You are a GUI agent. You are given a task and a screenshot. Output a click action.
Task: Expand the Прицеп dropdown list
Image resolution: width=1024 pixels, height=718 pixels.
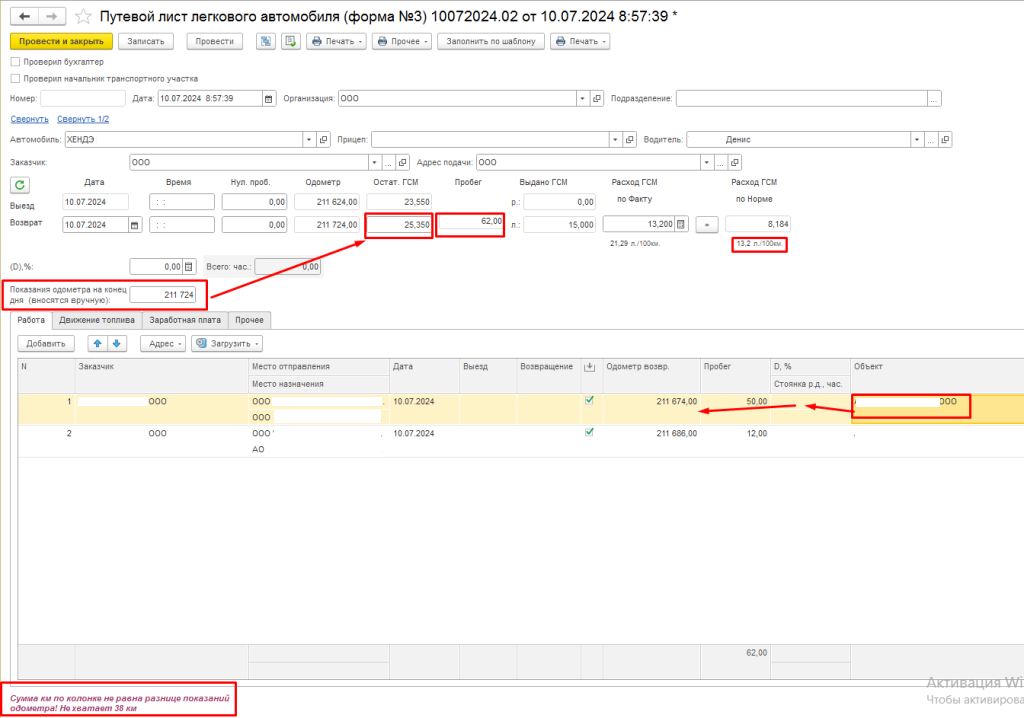615,139
